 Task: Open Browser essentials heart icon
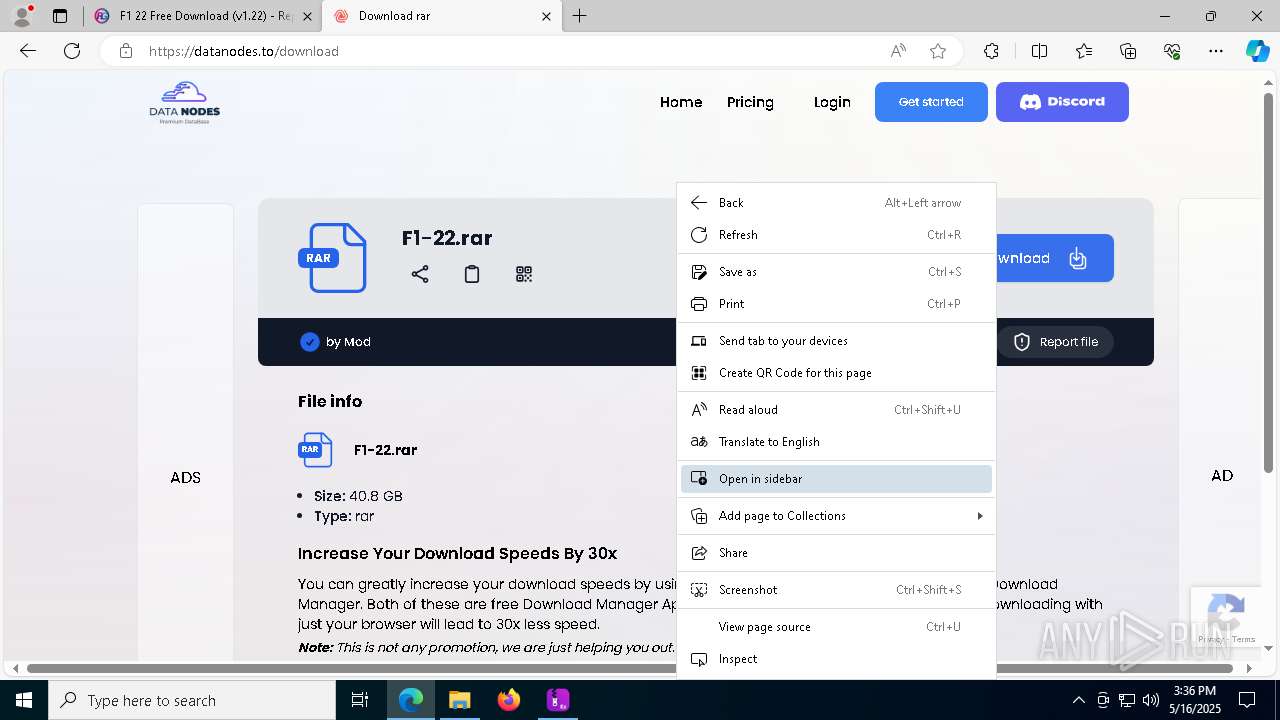coord(1172,51)
